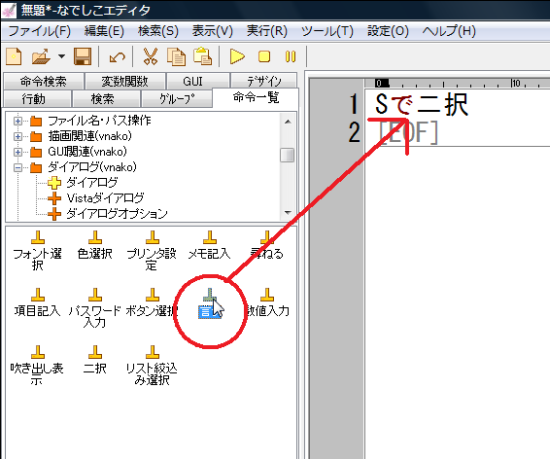Viewport: 550px width, 459px height.
Task: Select the ダイアログ child item
Action: (x=92, y=183)
